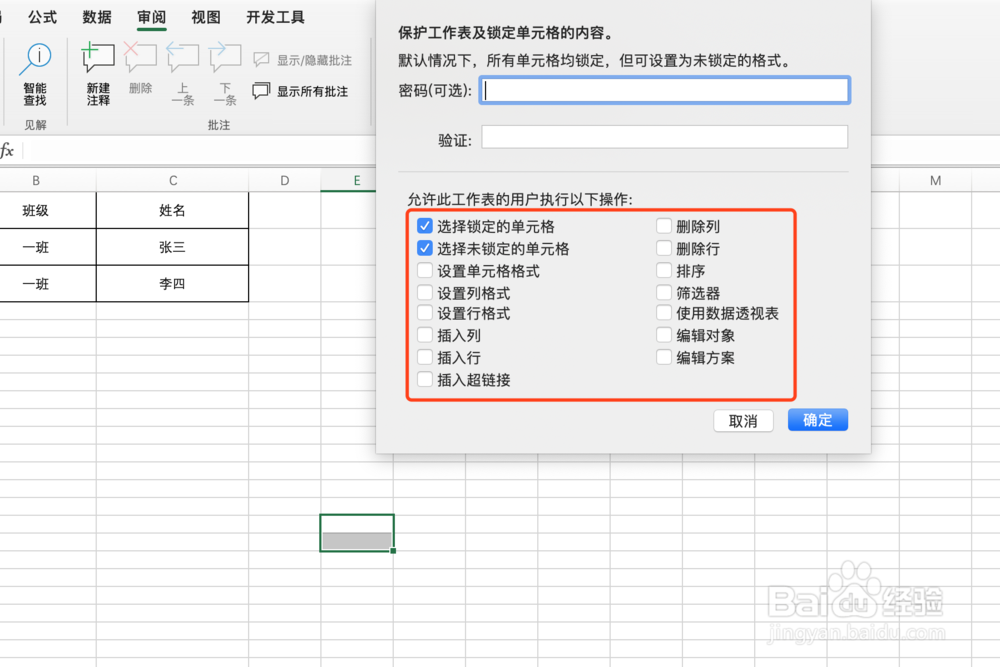The height and width of the screenshot is (667, 1000).
Task: Click 取消 to dismiss the dialog
Action: 743,421
